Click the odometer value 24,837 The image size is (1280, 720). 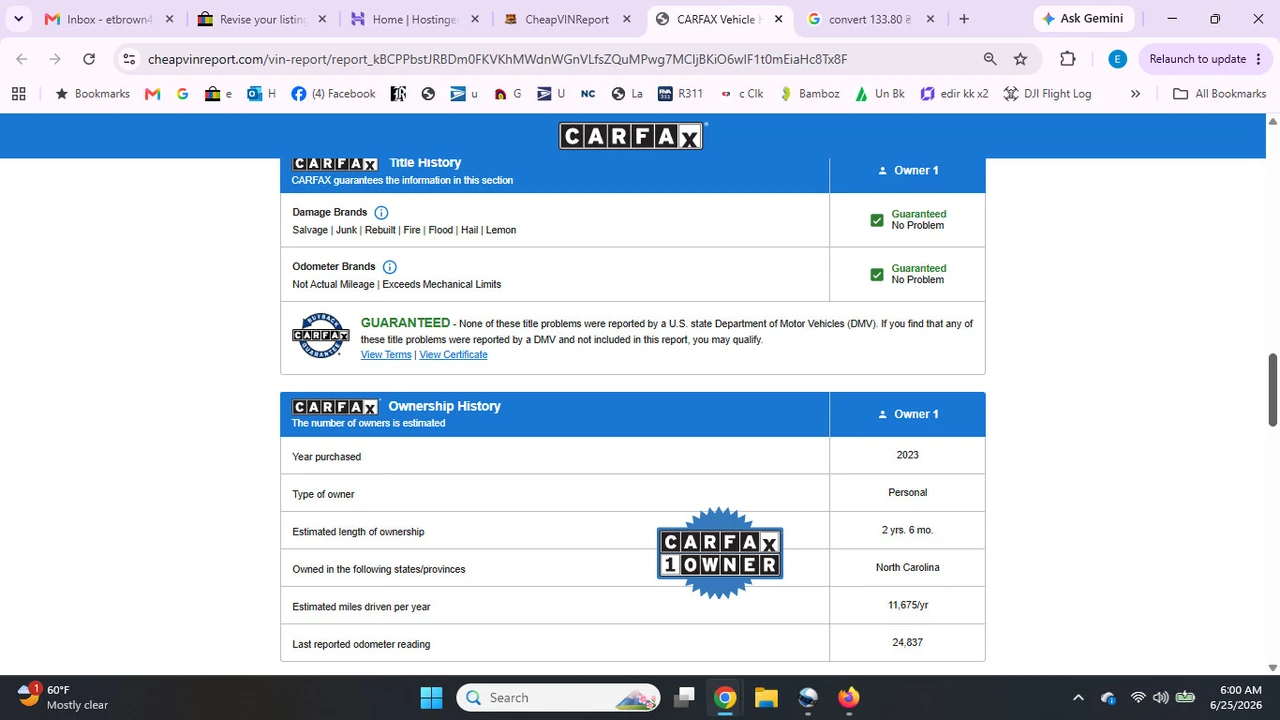click(907, 643)
